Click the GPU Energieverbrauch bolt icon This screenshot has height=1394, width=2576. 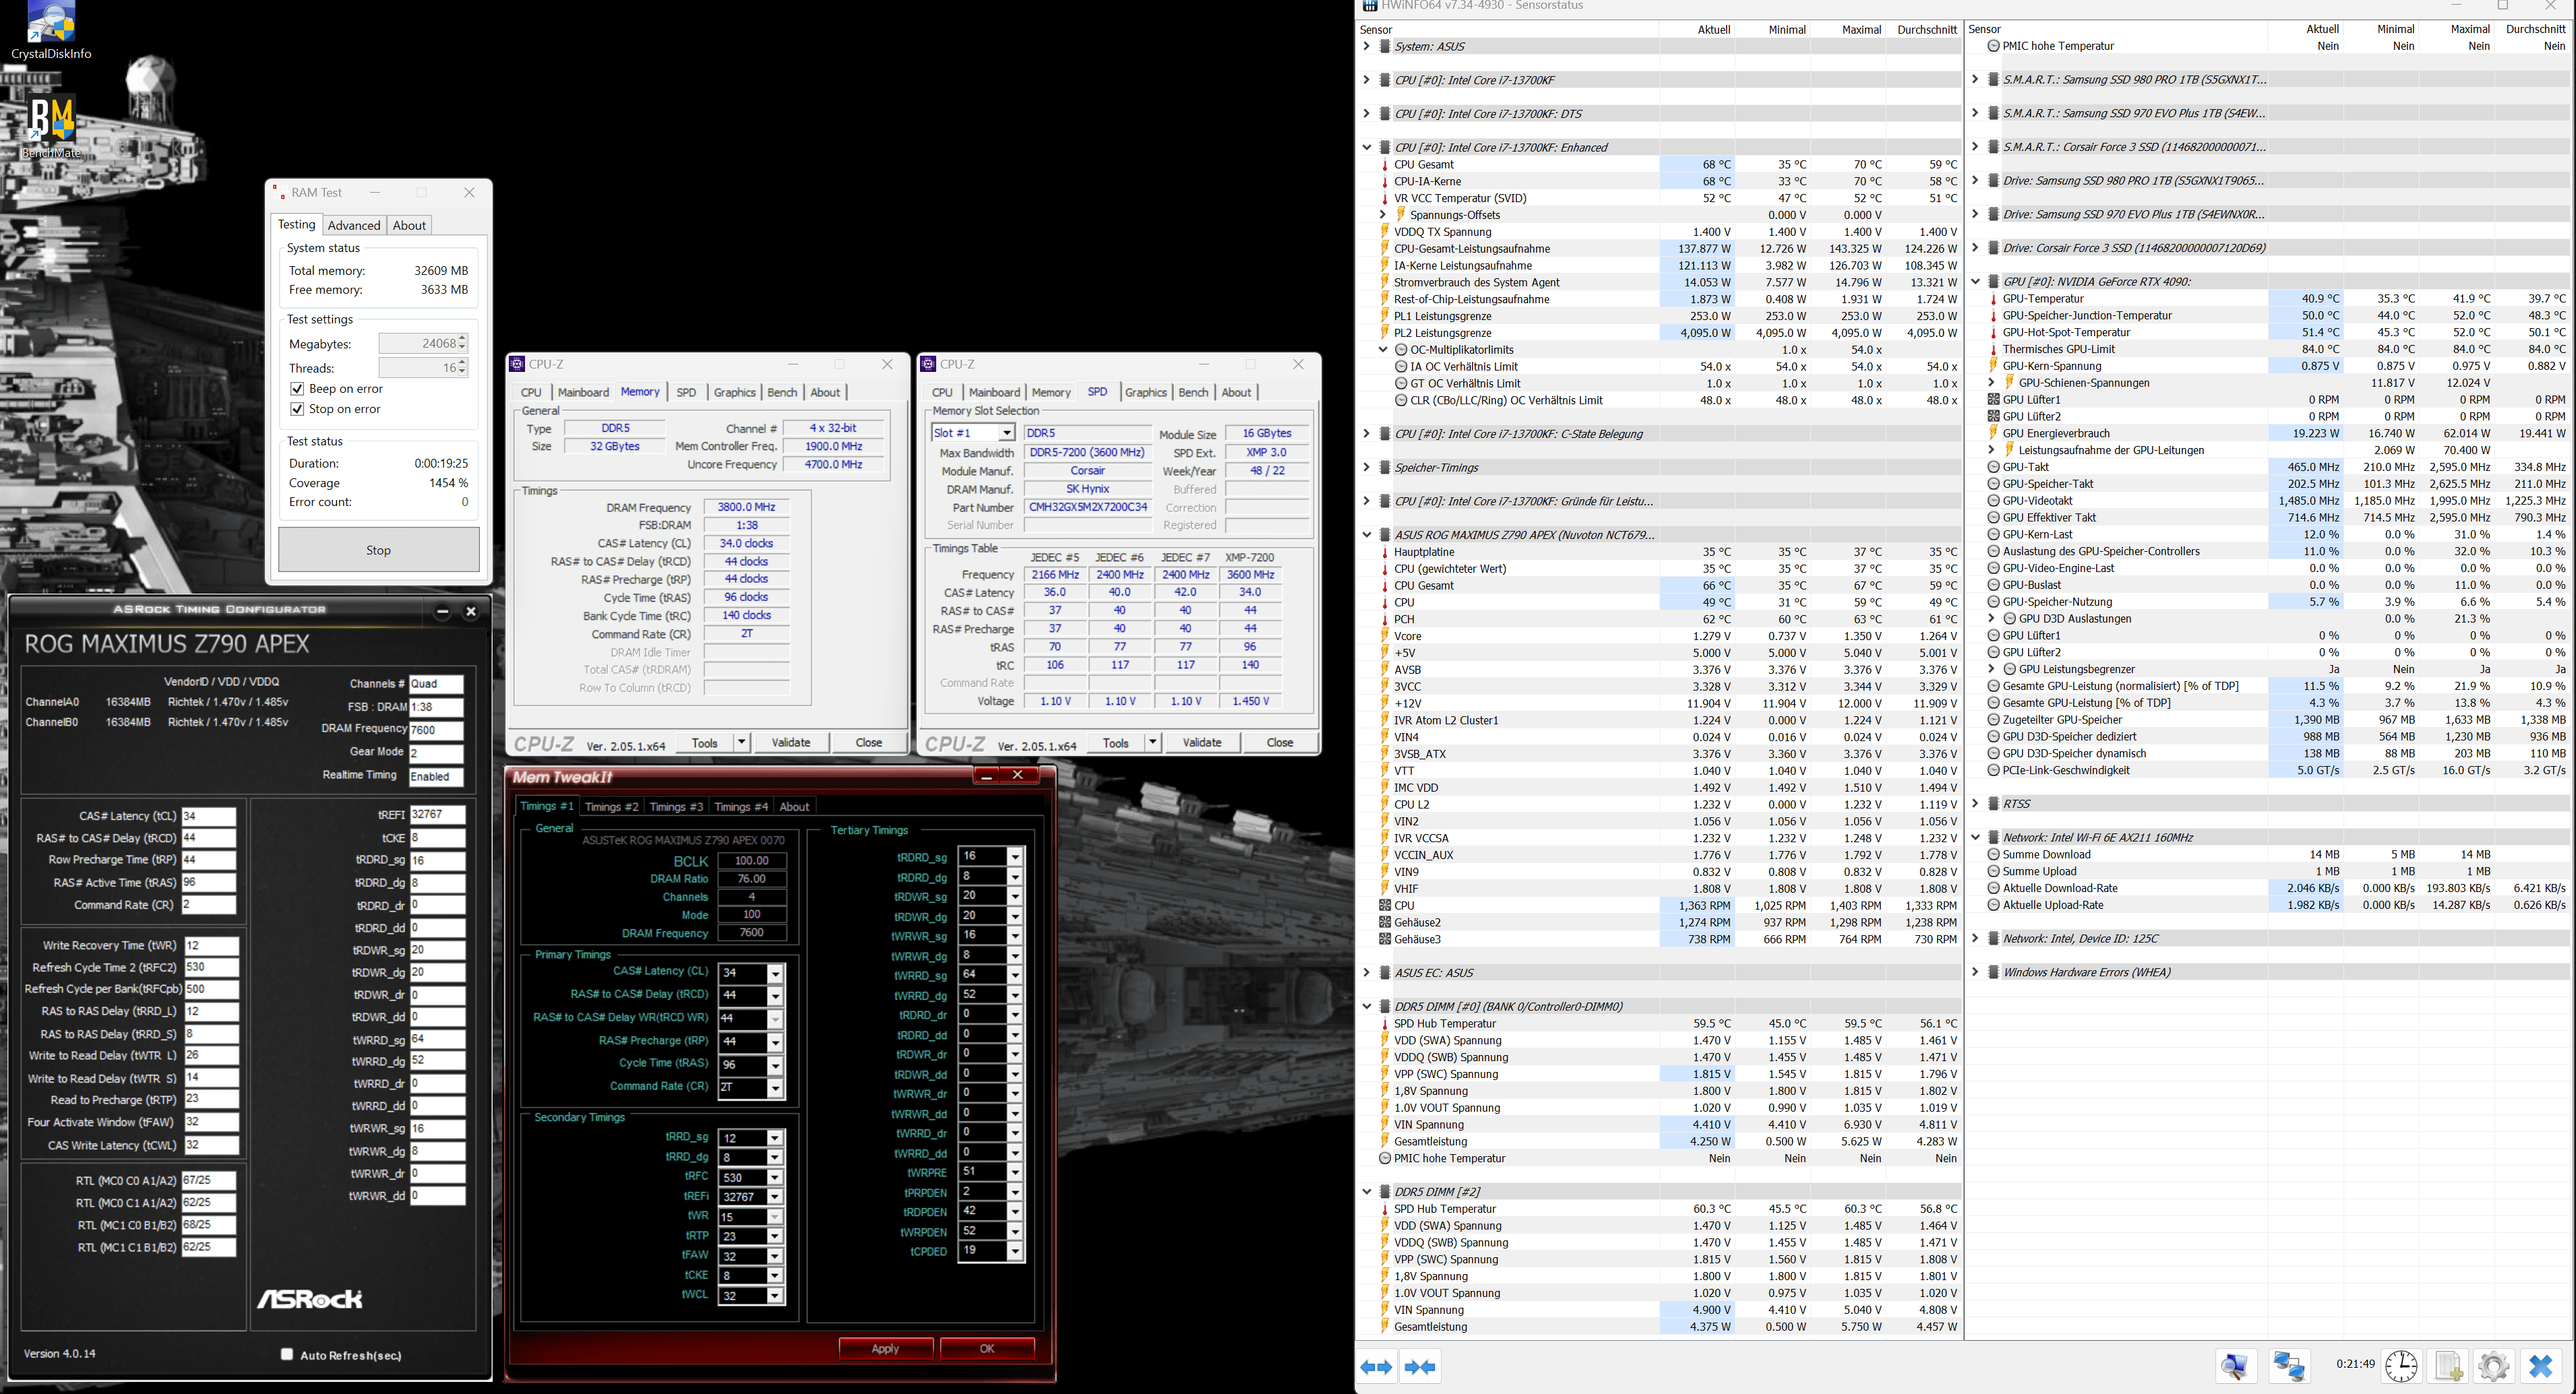1993,433
